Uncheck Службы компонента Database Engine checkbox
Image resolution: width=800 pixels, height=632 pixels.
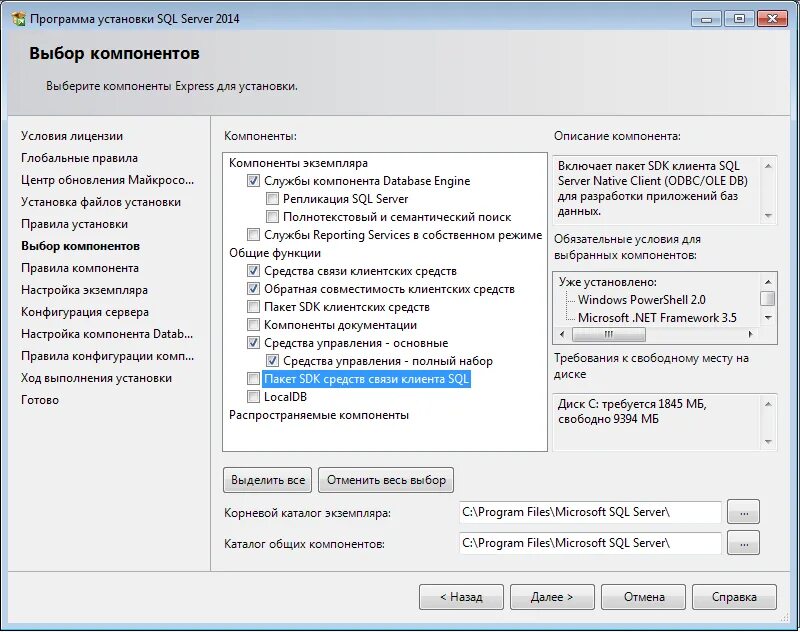(x=253, y=181)
